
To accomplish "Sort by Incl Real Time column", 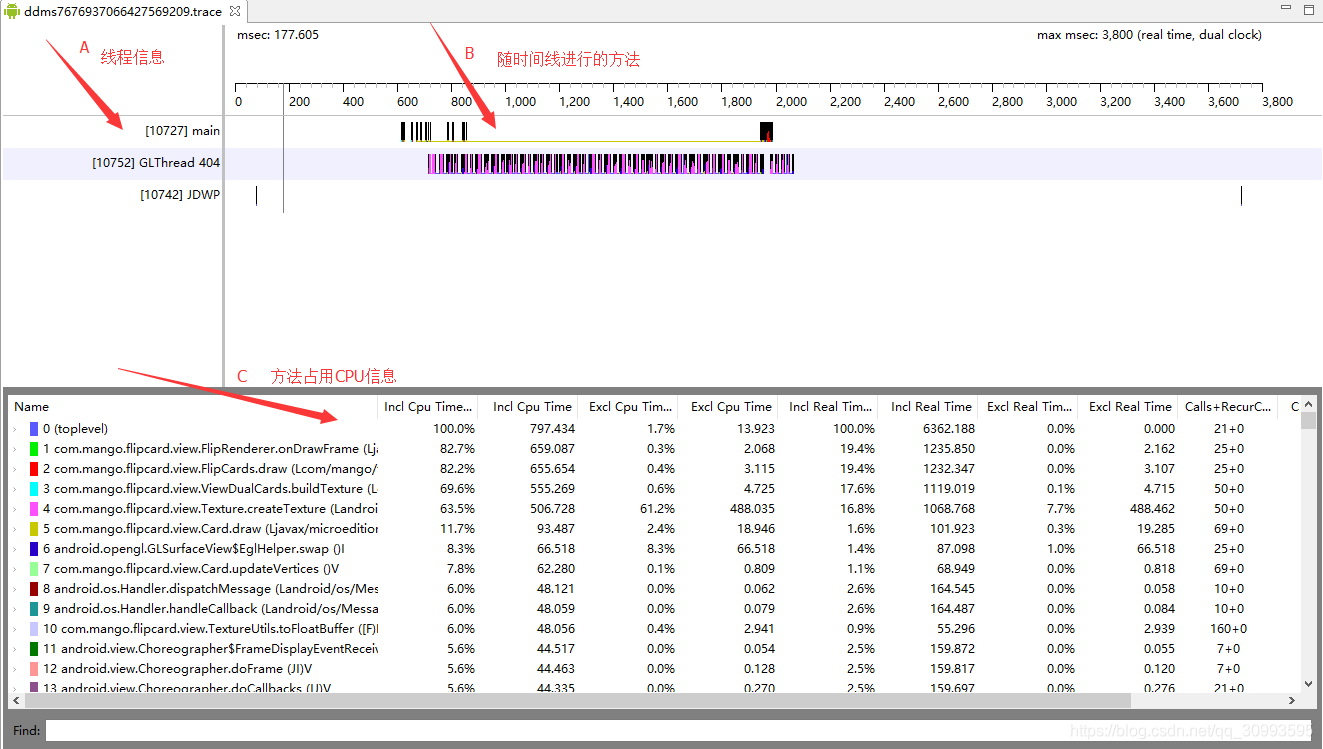I will click(928, 407).
